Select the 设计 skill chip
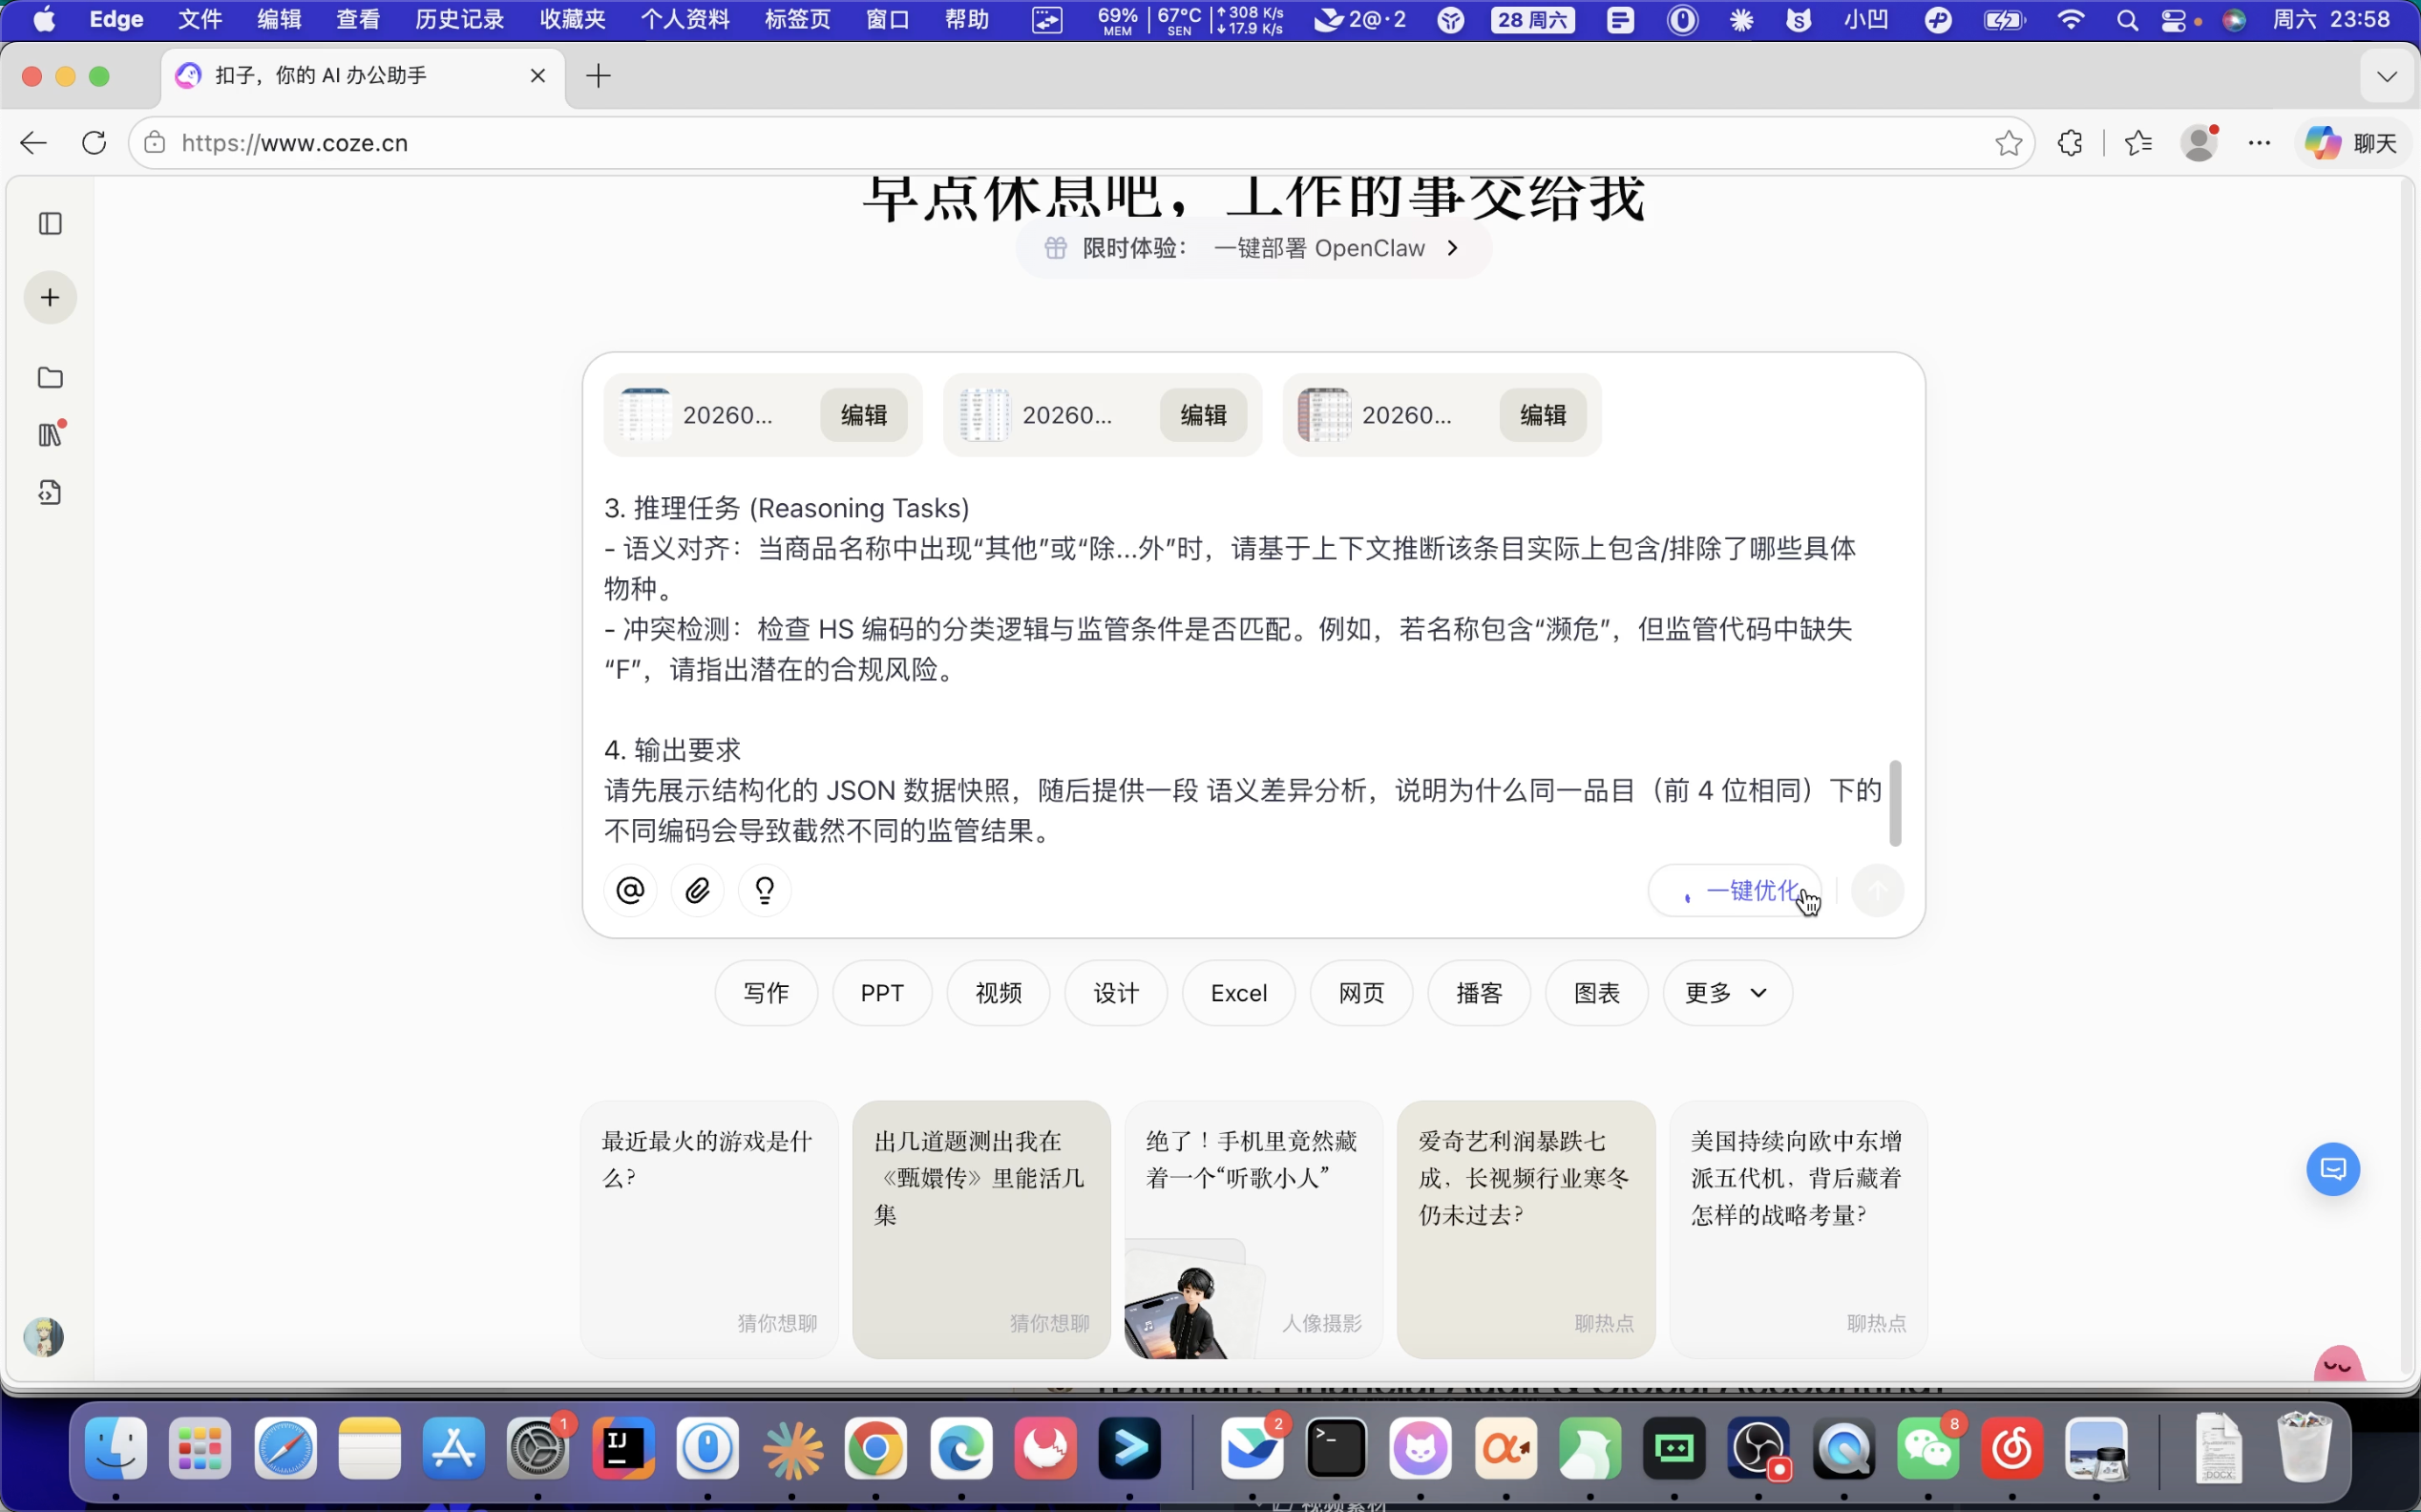This screenshot has height=1512, width=2421. pos(1116,993)
